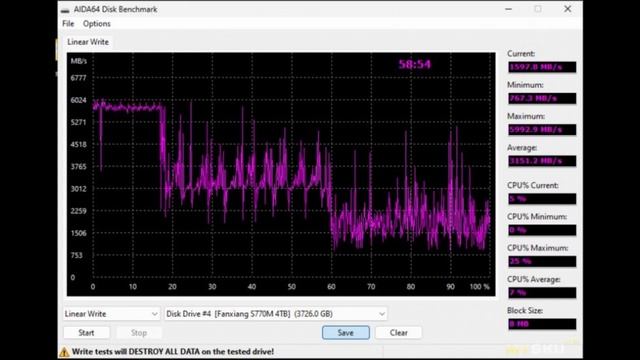Click the Maximum speed value field
The height and width of the screenshot is (360, 640).
[542, 130]
